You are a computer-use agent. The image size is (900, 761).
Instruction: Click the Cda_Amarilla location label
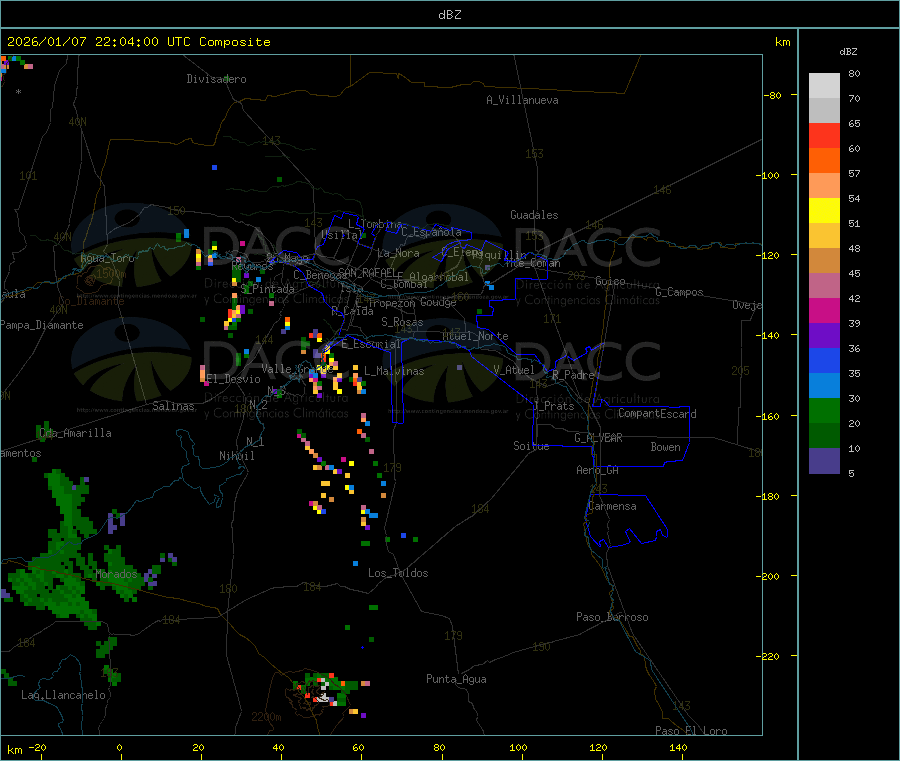point(75,433)
